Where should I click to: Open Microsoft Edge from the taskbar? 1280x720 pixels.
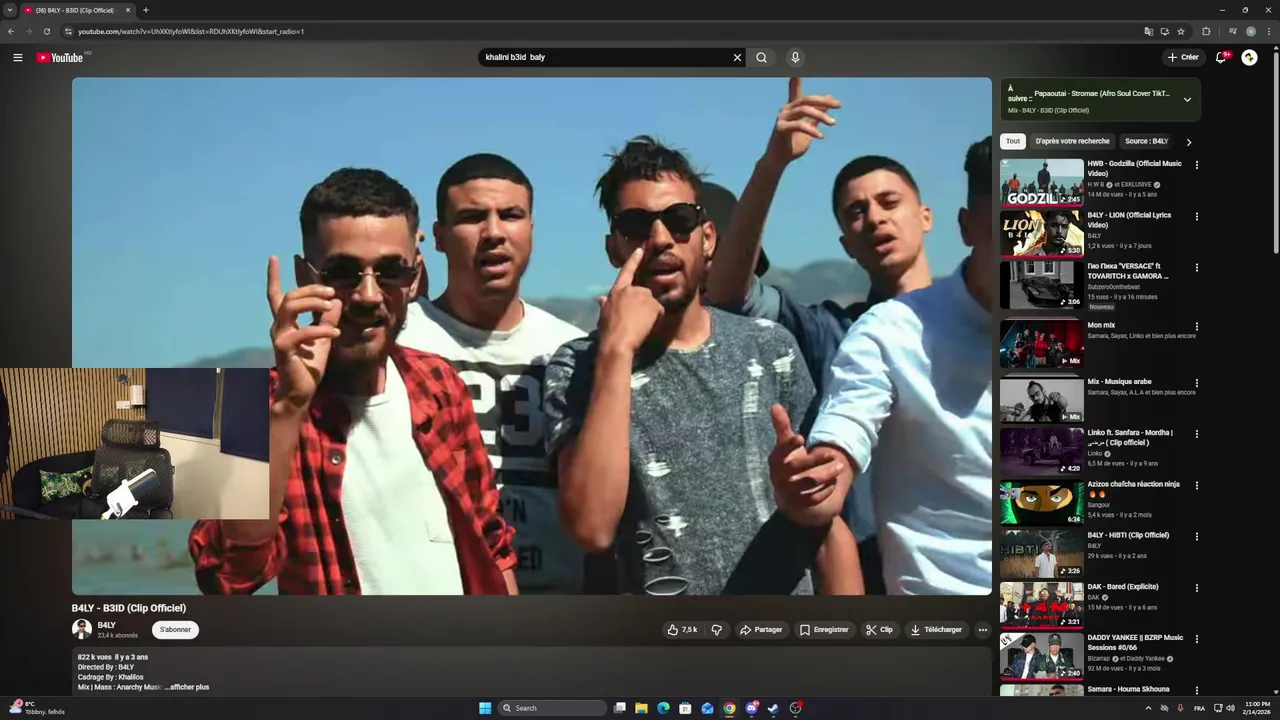pyautogui.click(x=663, y=708)
